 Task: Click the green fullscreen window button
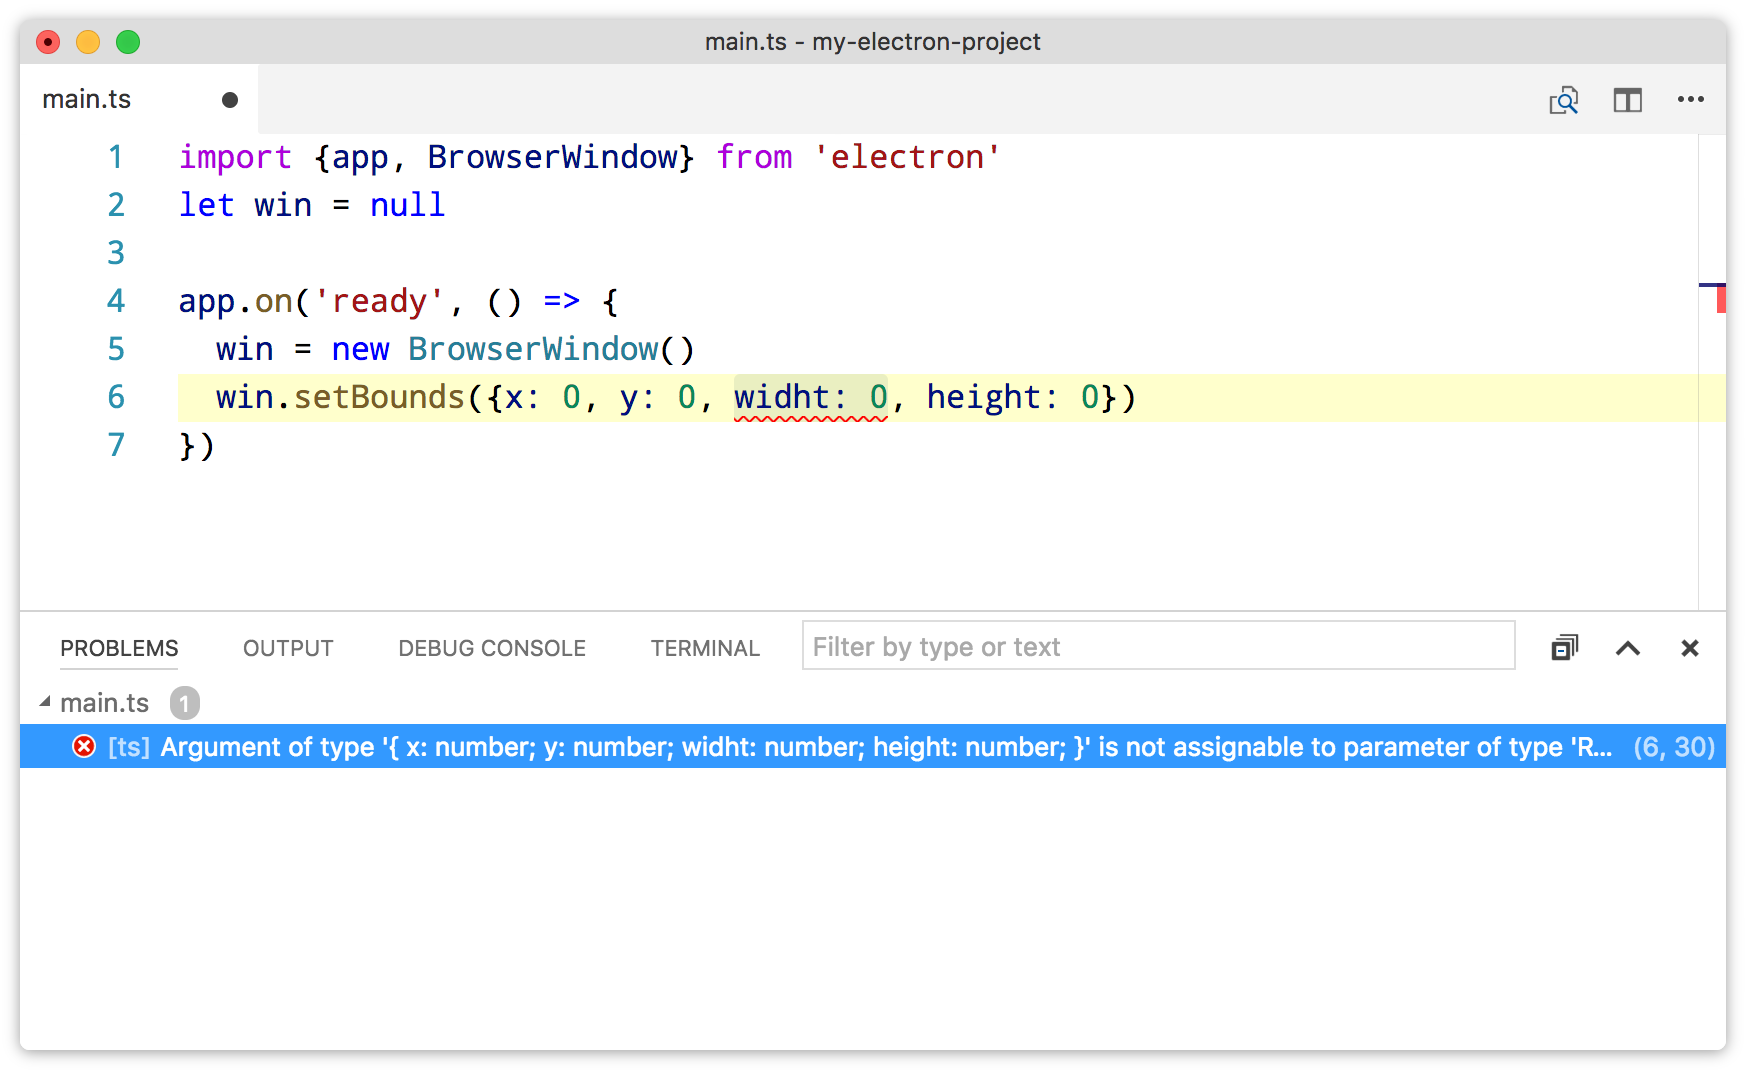[128, 42]
